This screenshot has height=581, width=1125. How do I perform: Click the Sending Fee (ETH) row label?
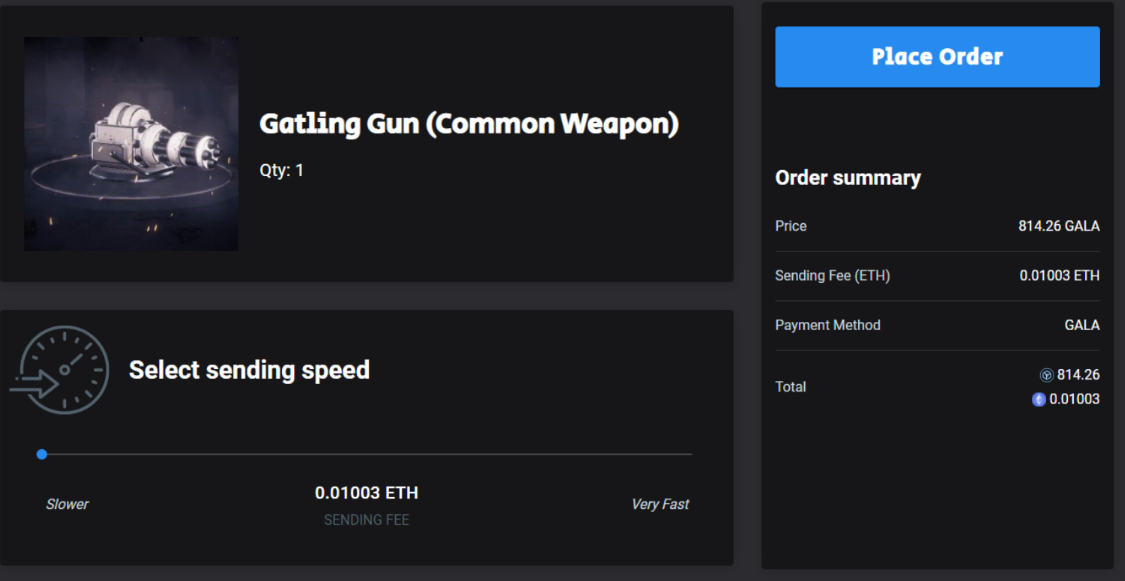click(x=832, y=275)
